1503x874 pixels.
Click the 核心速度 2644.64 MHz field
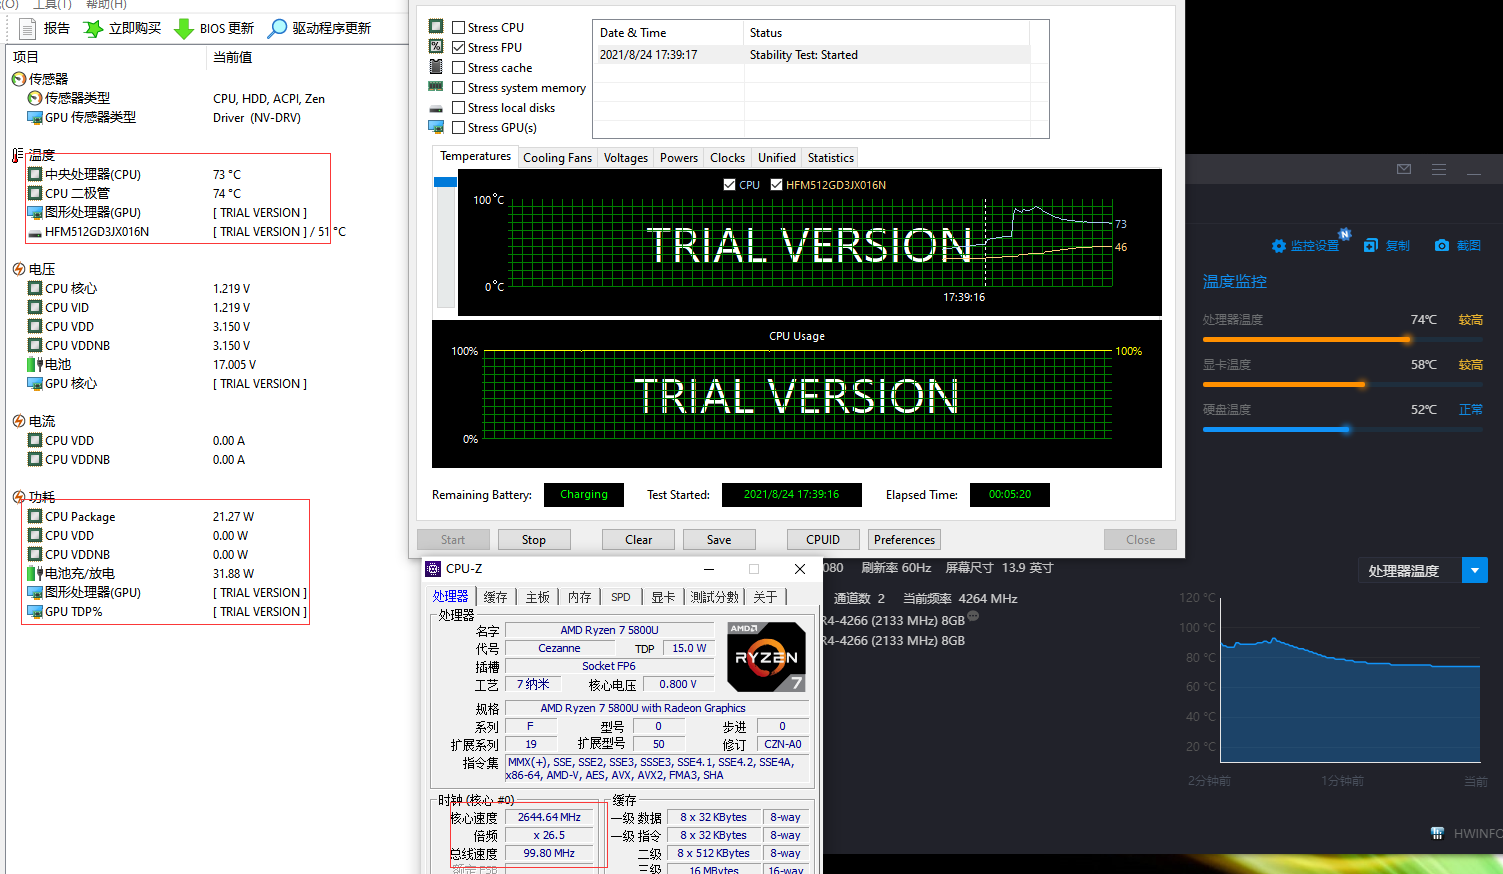[x=549, y=817]
